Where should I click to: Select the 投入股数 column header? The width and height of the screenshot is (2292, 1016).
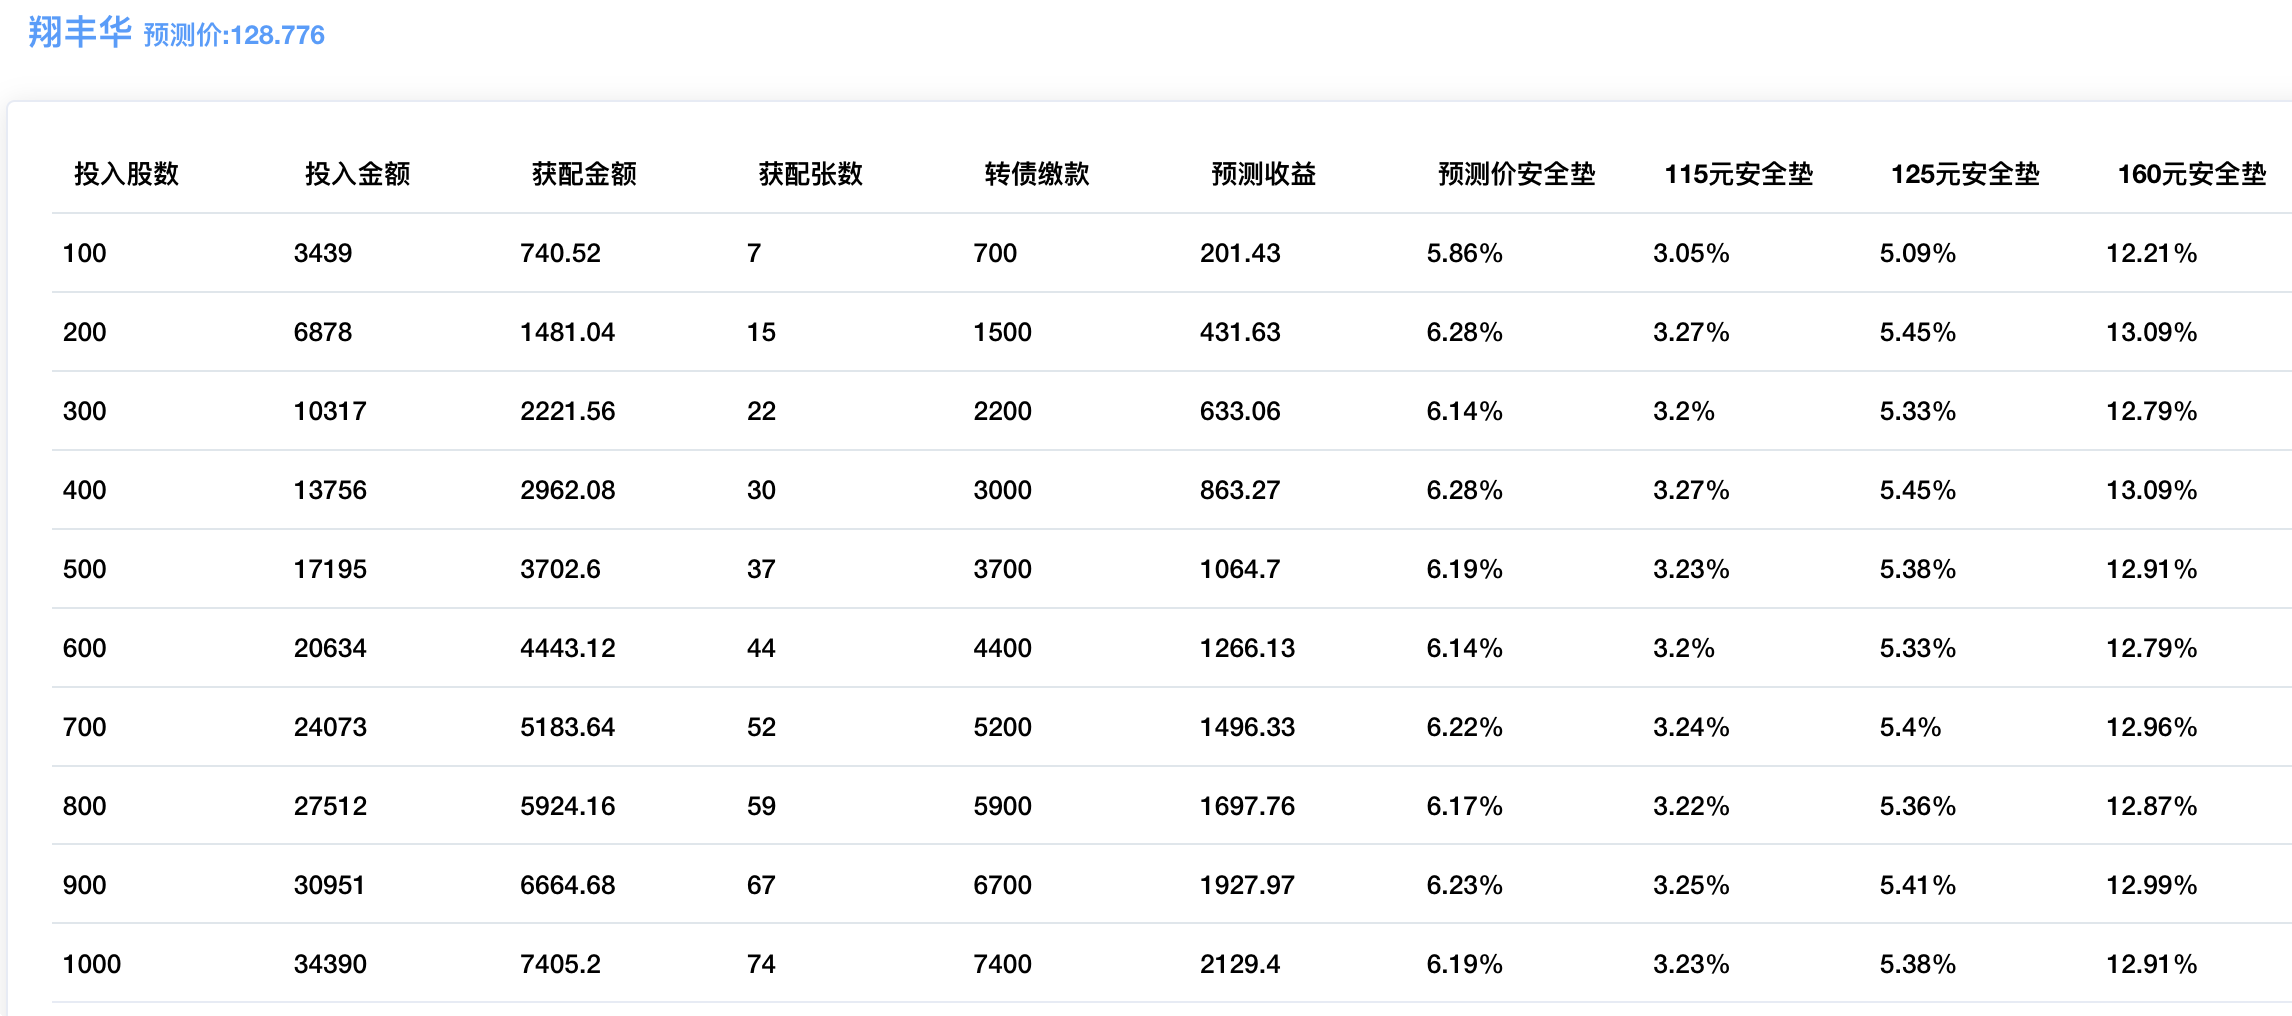coord(126,174)
